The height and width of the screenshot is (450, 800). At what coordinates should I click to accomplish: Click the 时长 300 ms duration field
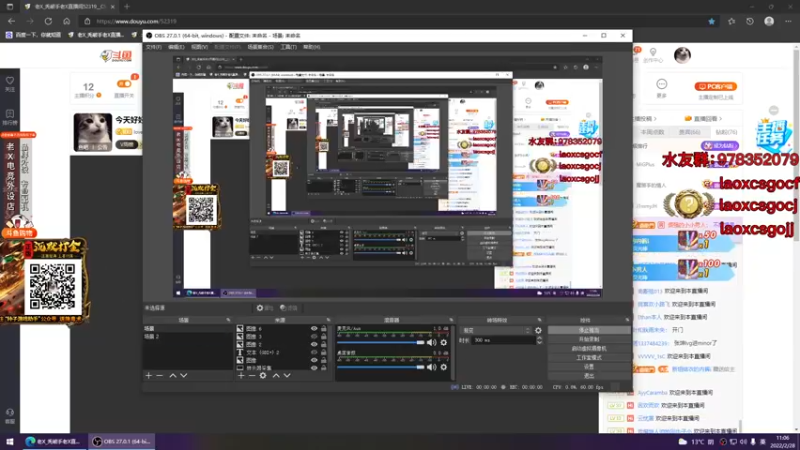click(503, 340)
